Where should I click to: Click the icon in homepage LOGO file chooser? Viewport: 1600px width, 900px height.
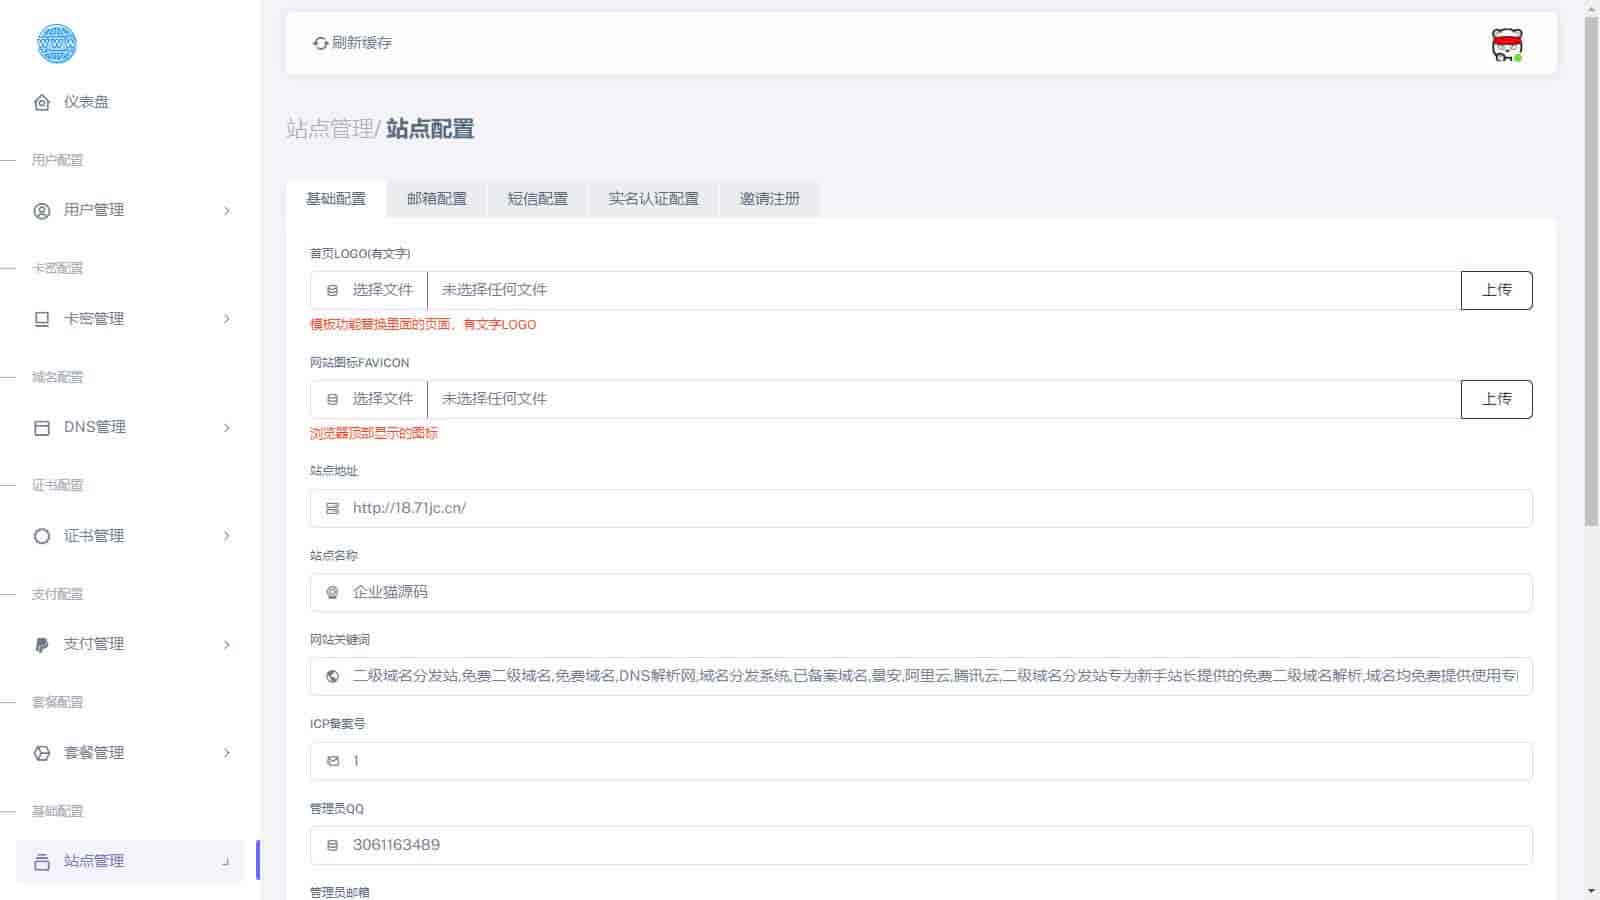333,290
